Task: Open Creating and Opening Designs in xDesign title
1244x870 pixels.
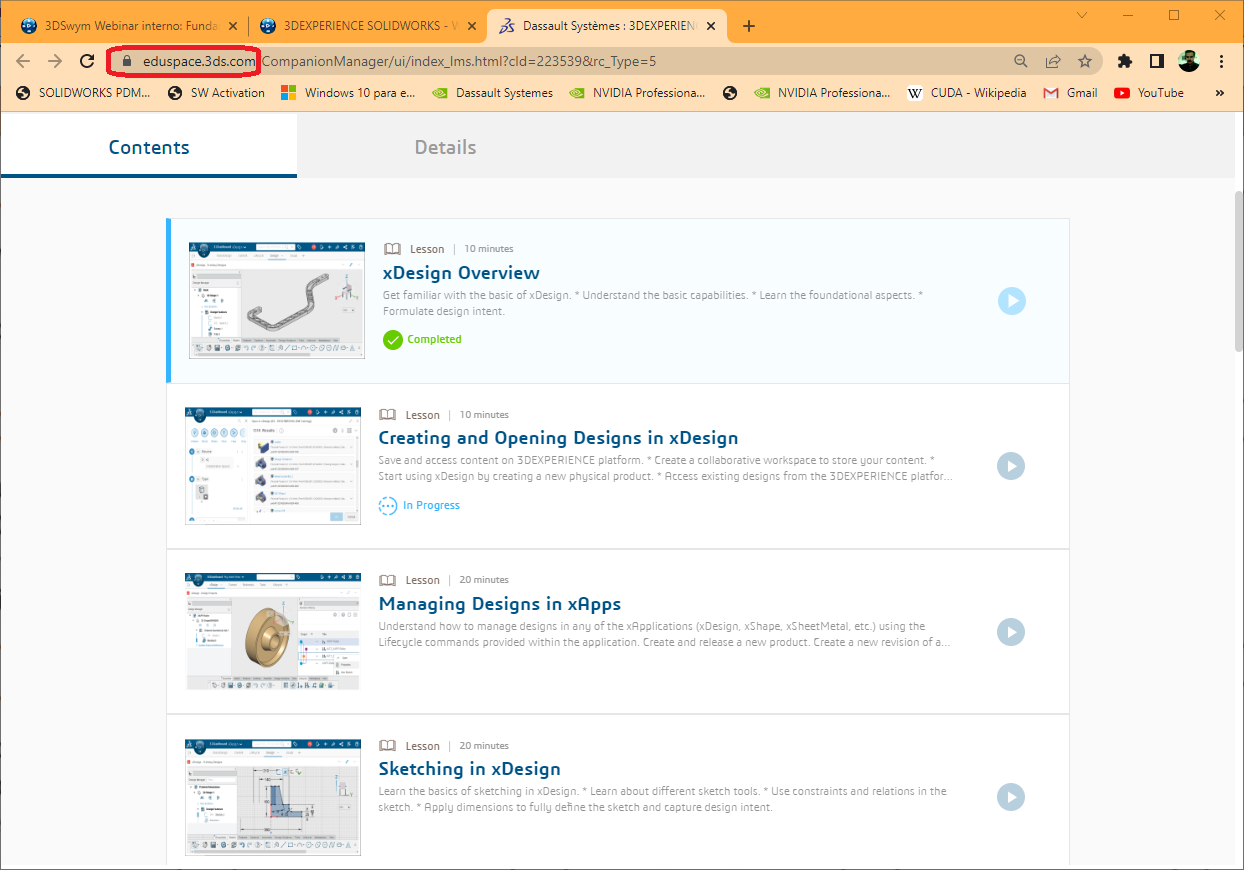Action: (558, 438)
